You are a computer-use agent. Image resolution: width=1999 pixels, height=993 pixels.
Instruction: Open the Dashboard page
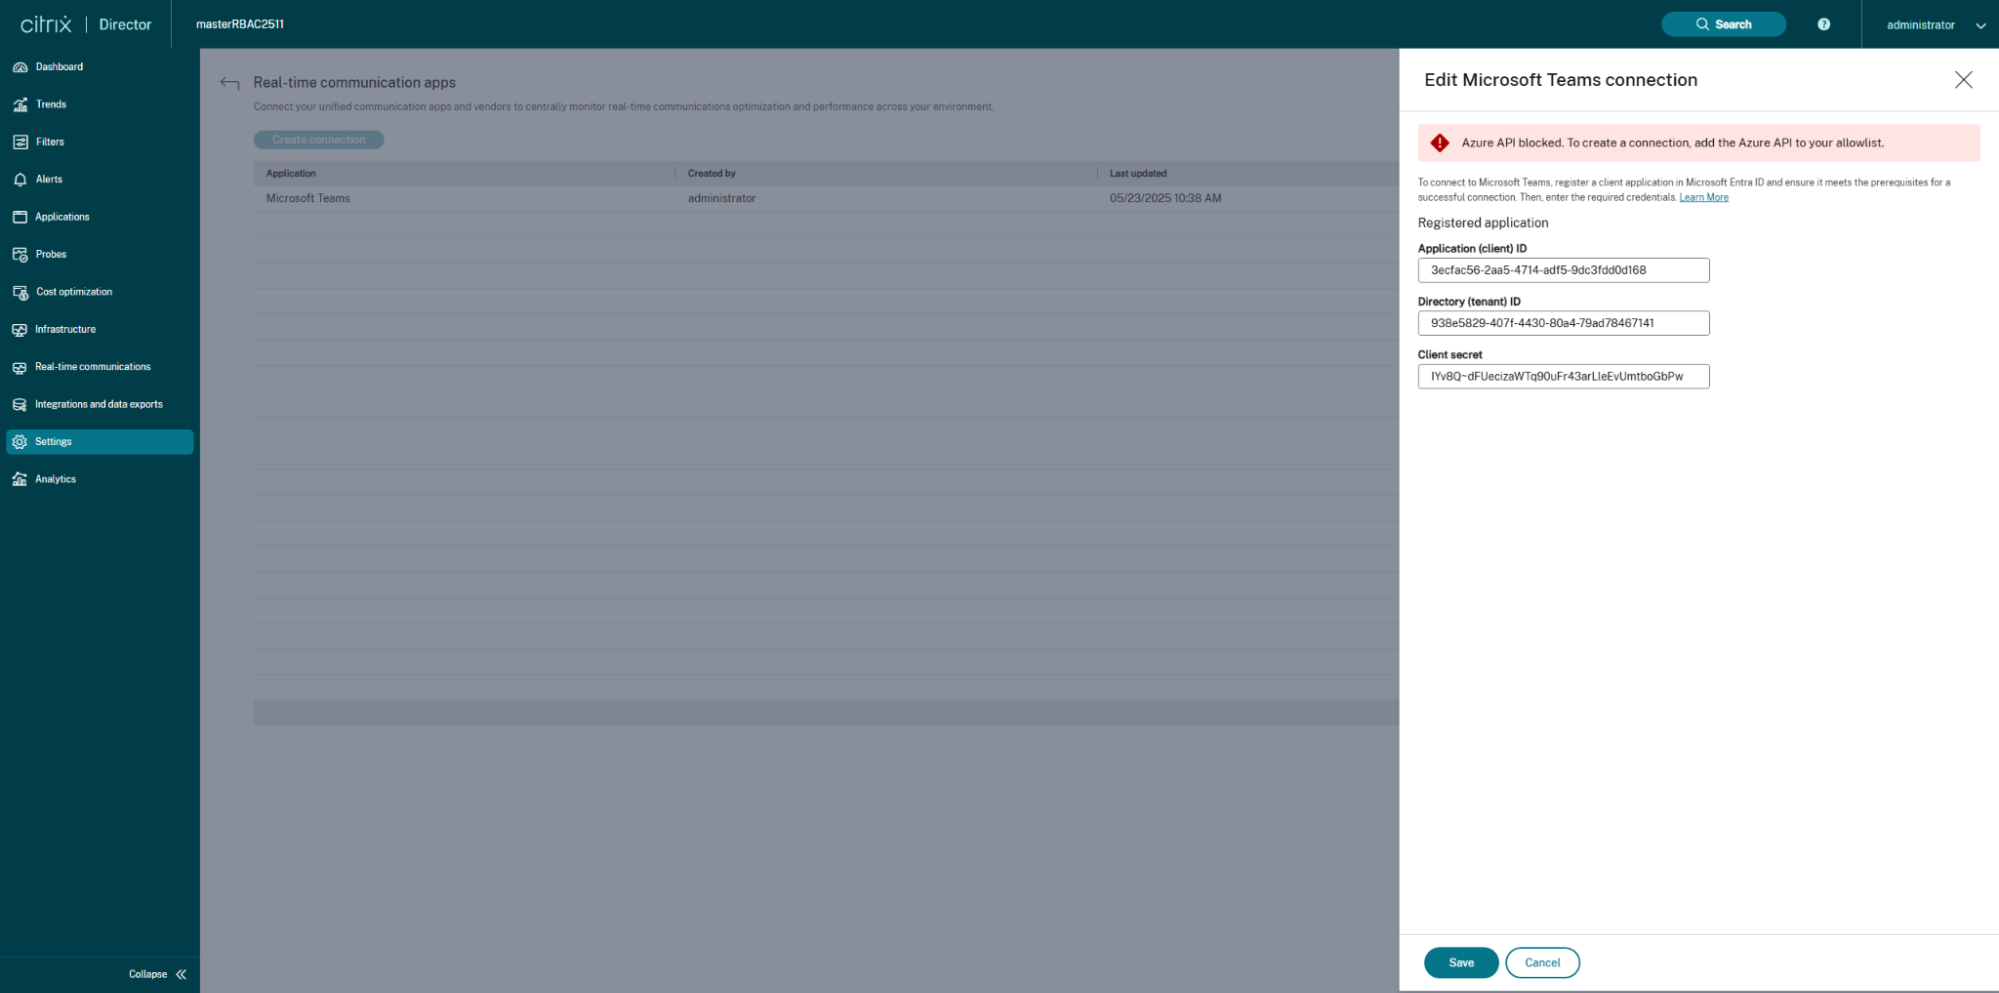tap(60, 66)
